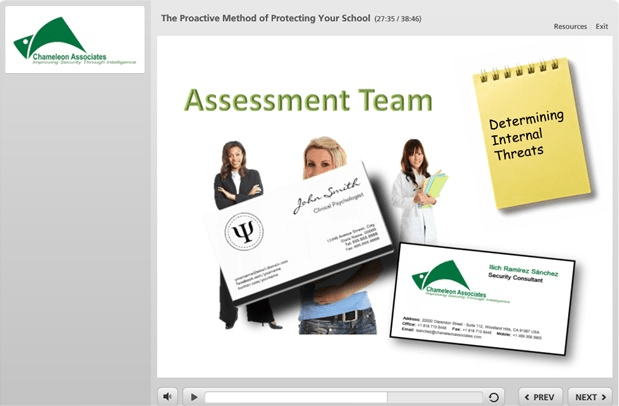Click the replay circular arrow icon

tap(494, 397)
